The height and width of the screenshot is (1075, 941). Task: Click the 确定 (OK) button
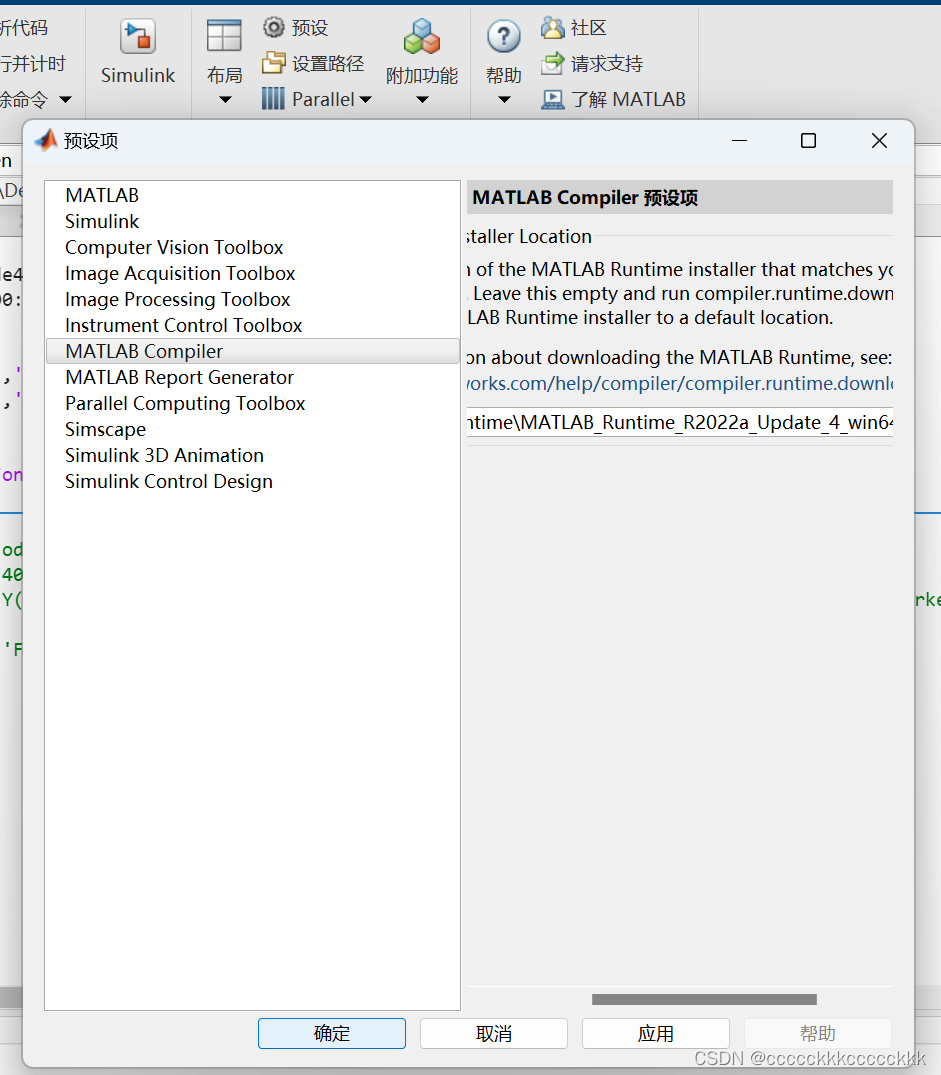click(331, 1033)
